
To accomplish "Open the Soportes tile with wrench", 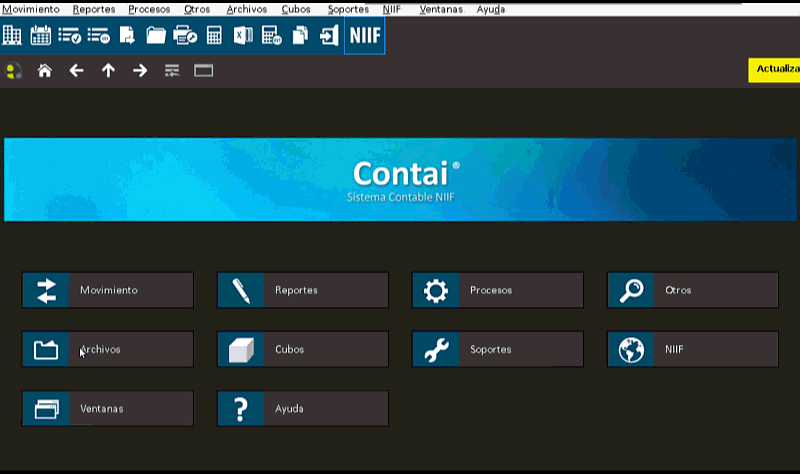I will point(497,350).
